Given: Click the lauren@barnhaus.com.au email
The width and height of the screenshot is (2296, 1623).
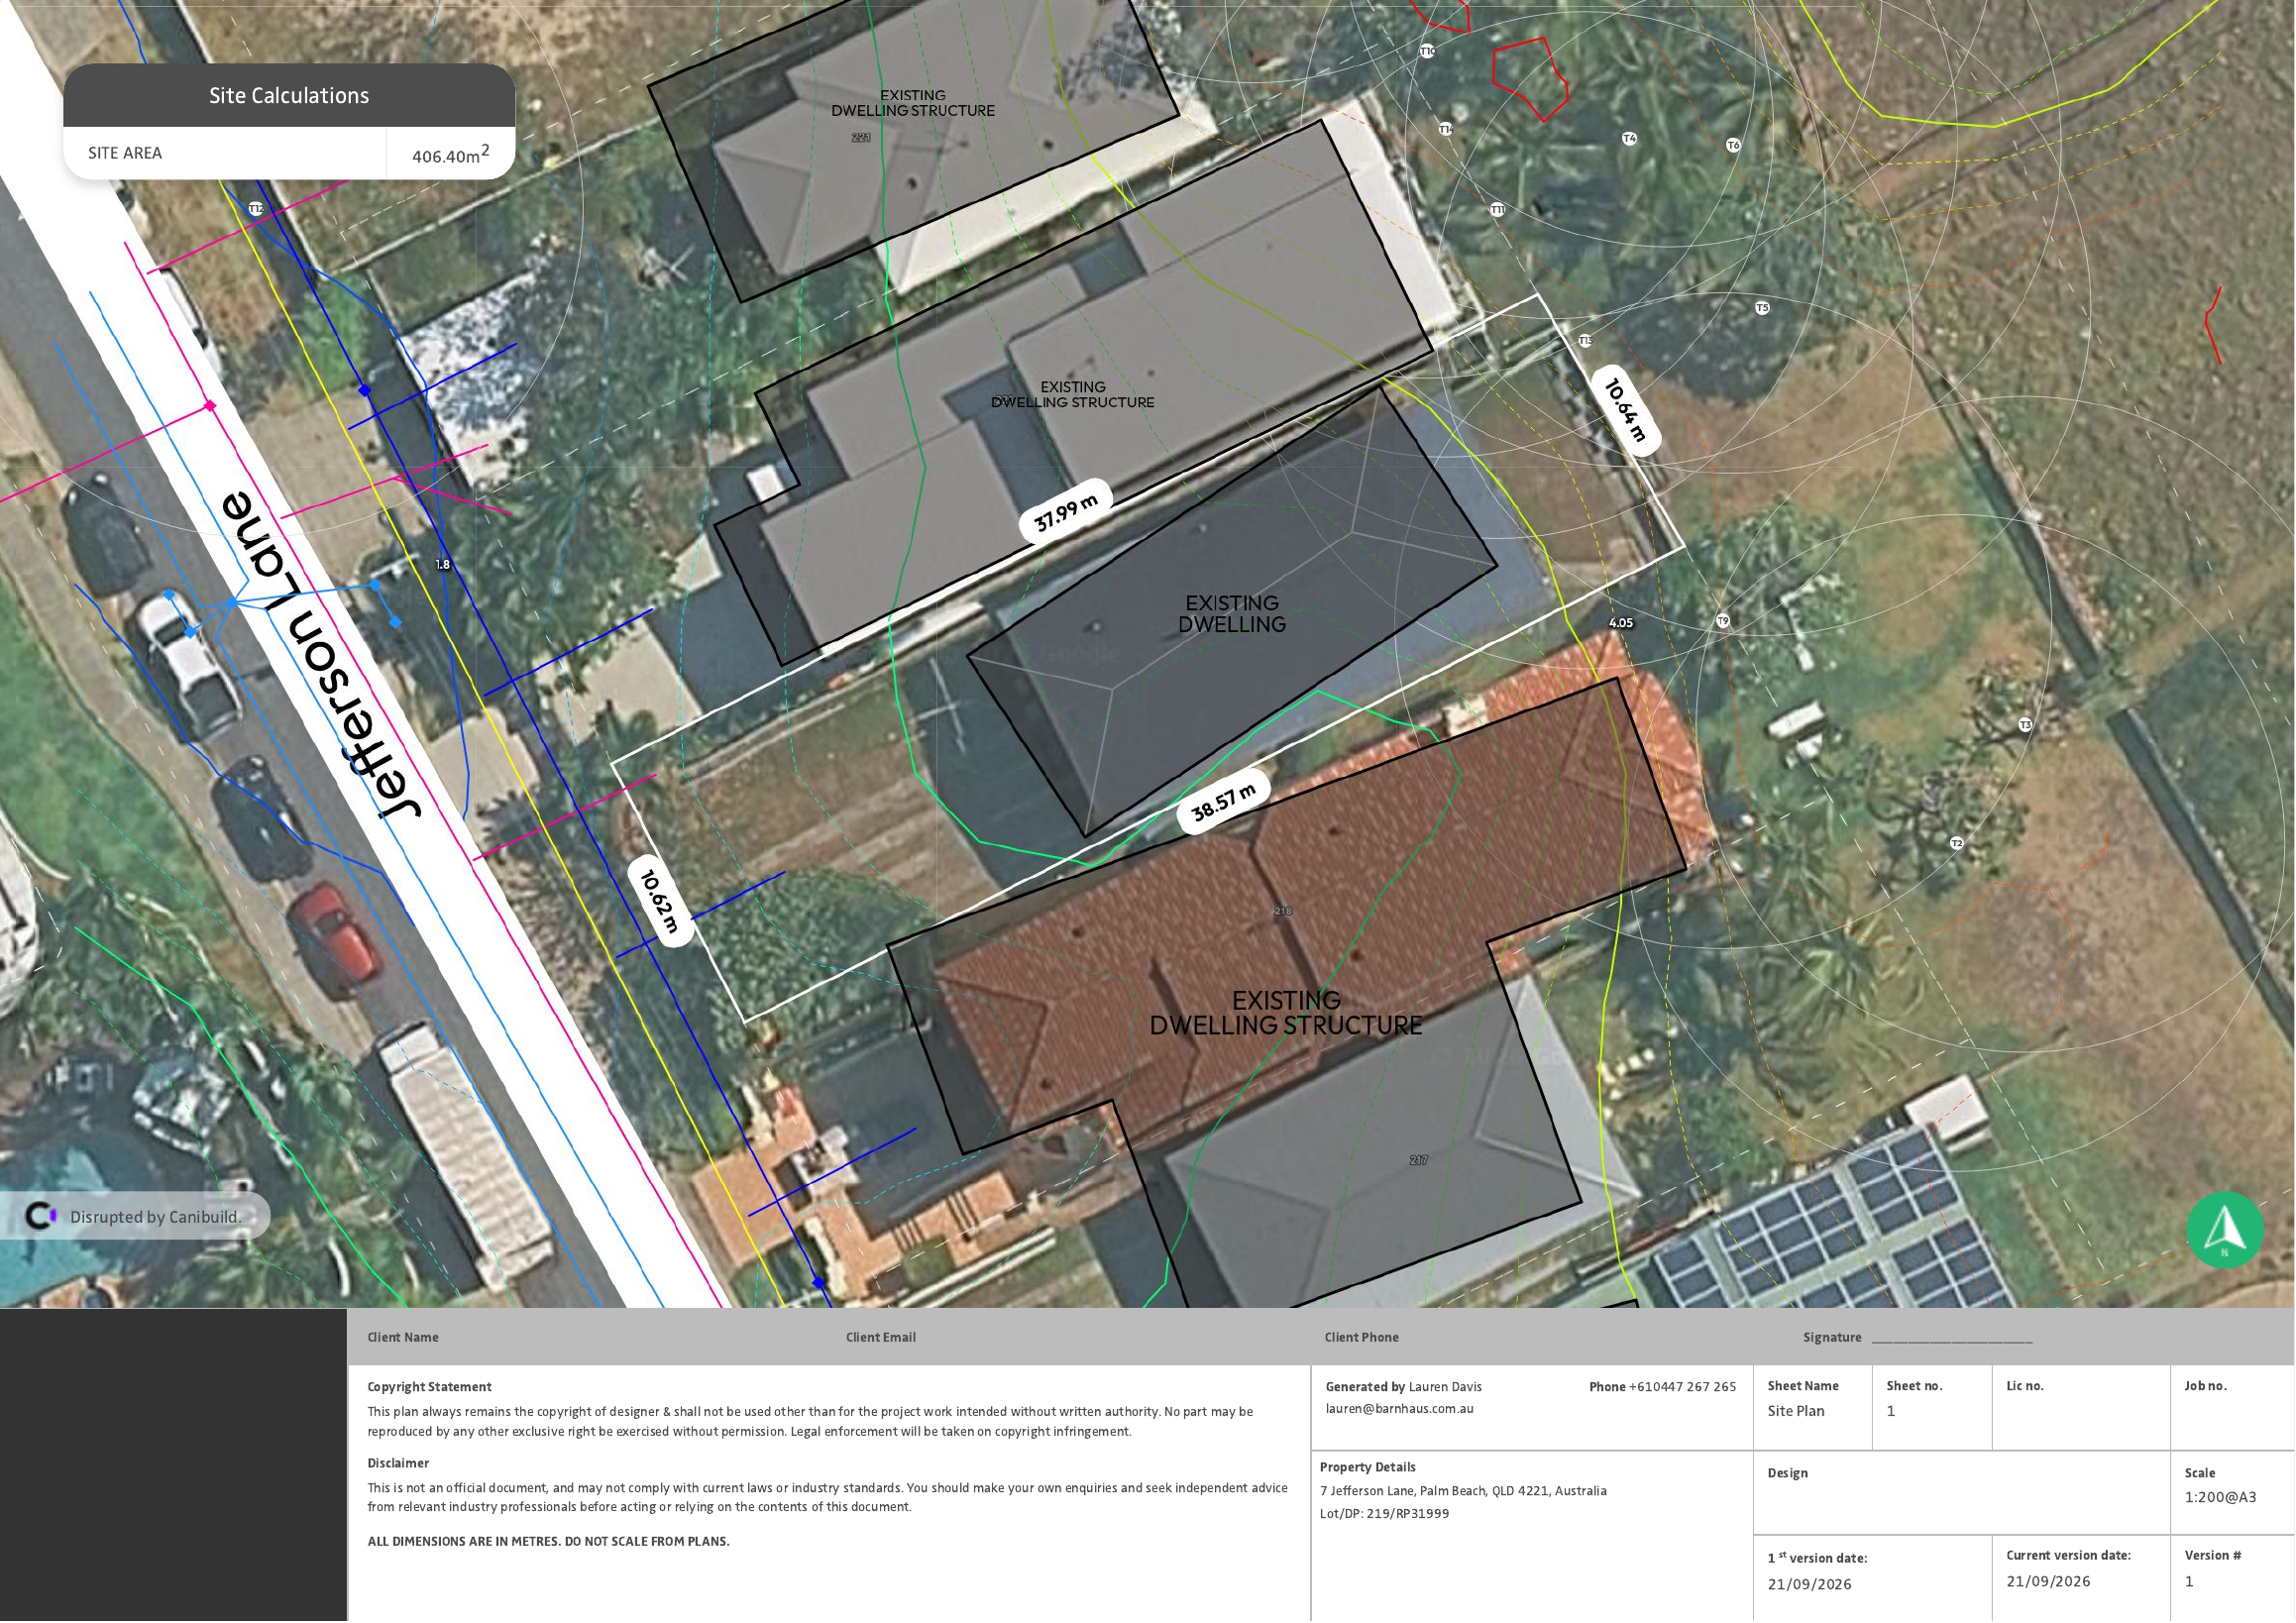Looking at the screenshot, I should click(x=1400, y=1409).
